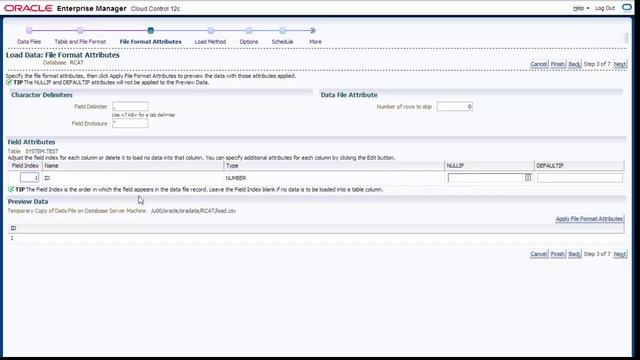The width and height of the screenshot is (640, 360).
Task: Click the top Back button
Action: pos(574,64)
